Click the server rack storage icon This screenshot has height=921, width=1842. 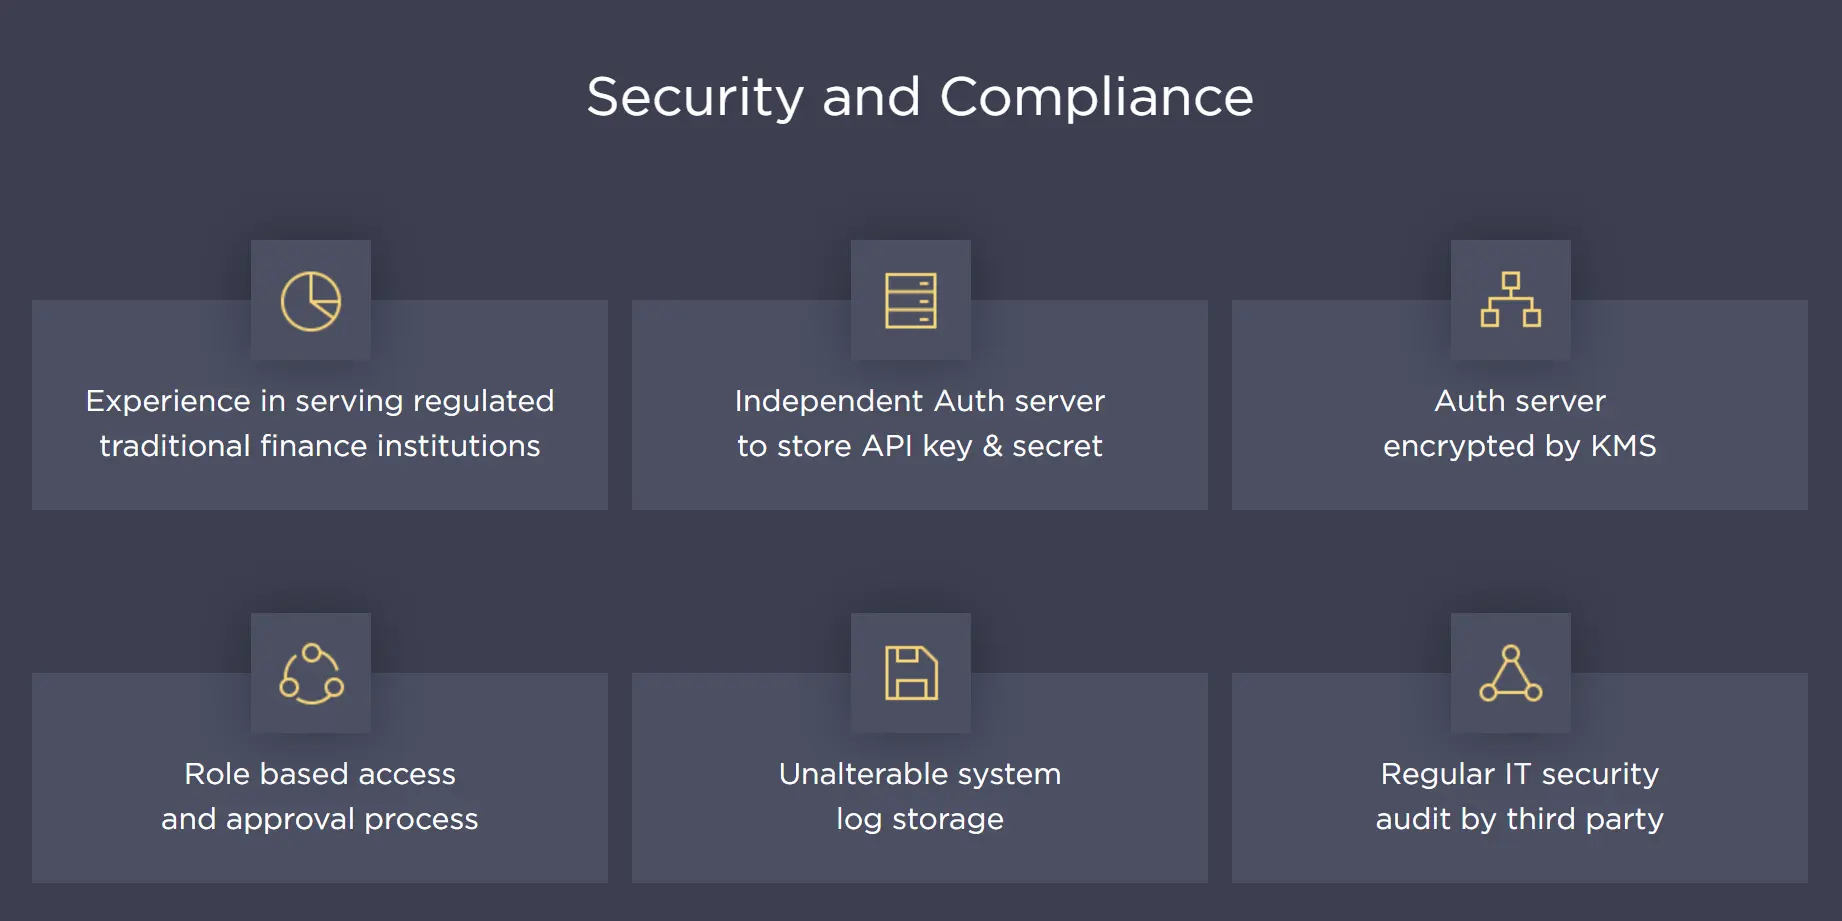(x=911, y=301)
